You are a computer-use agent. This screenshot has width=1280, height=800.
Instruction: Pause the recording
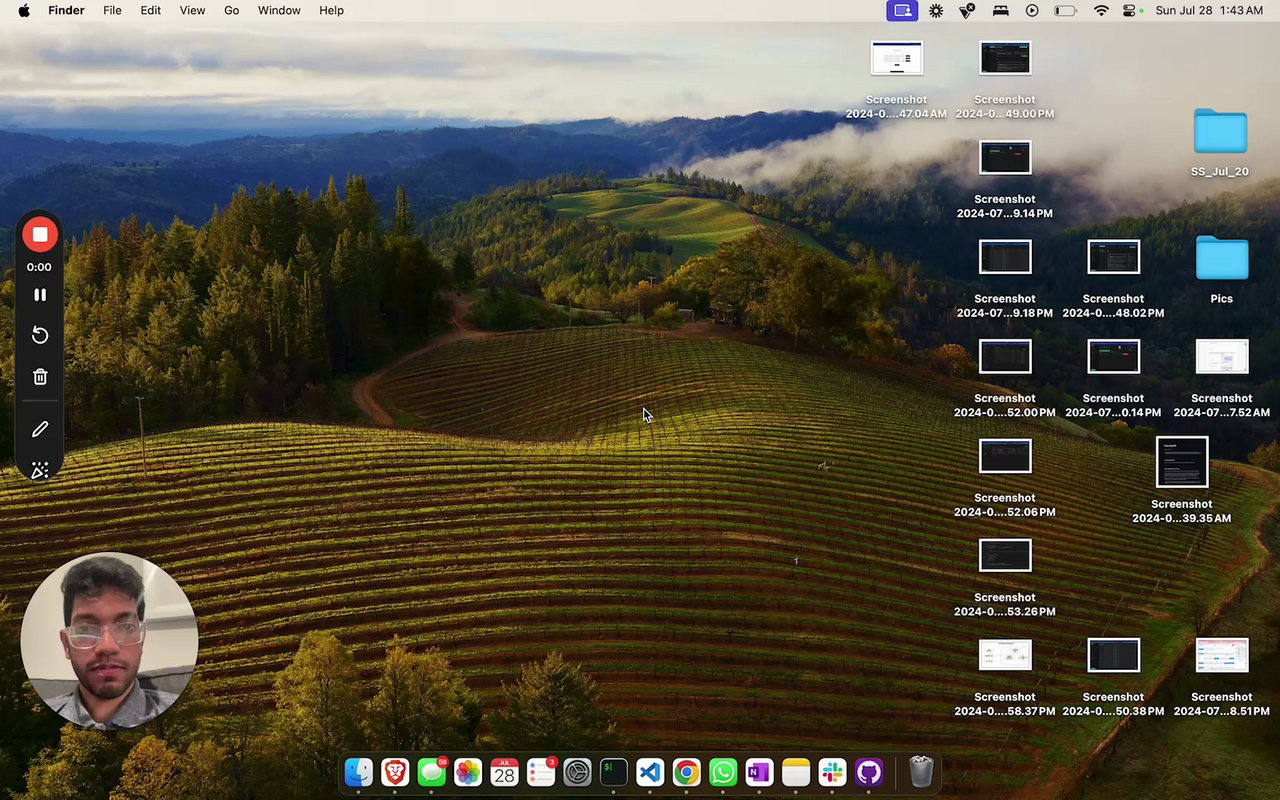pos(40,295)
